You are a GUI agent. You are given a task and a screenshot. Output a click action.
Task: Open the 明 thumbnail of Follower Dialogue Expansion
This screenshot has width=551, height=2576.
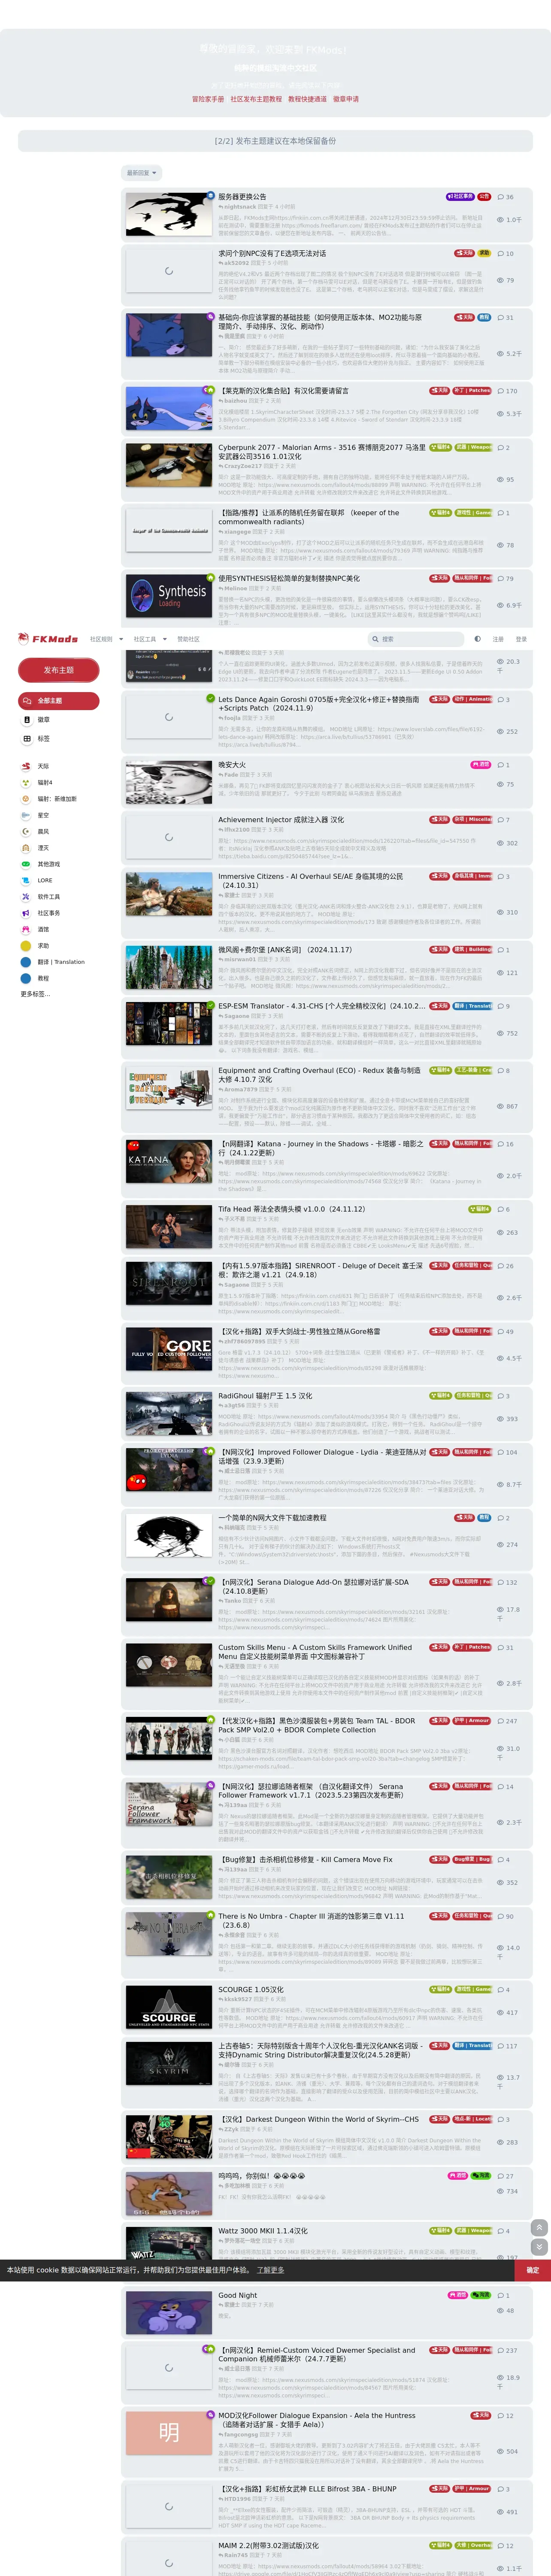169,2433
